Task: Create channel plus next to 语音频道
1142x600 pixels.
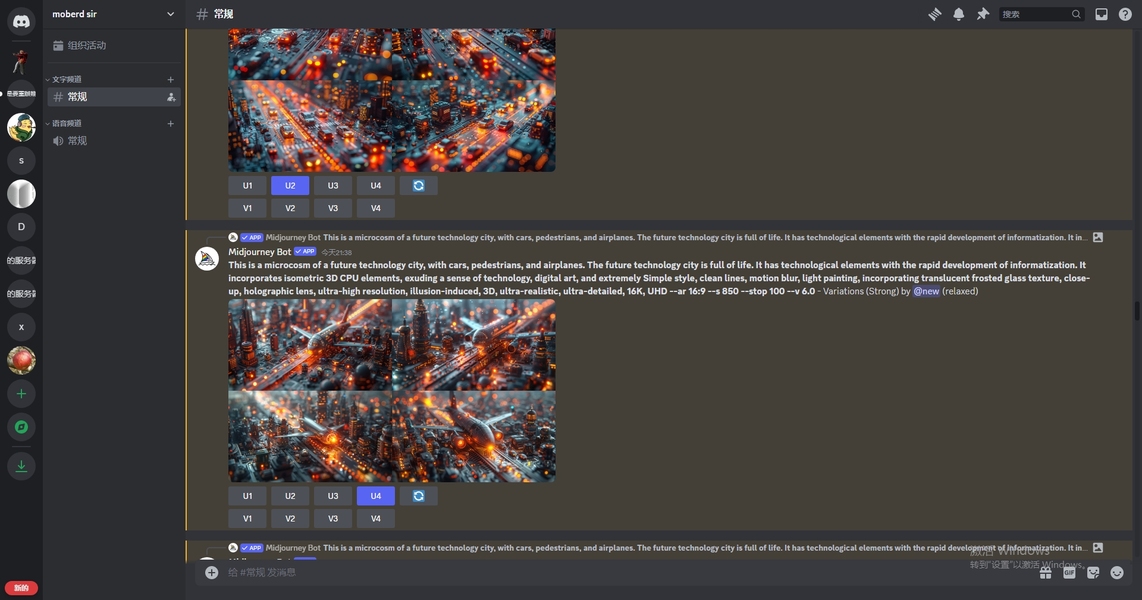Action: [170, 124]
